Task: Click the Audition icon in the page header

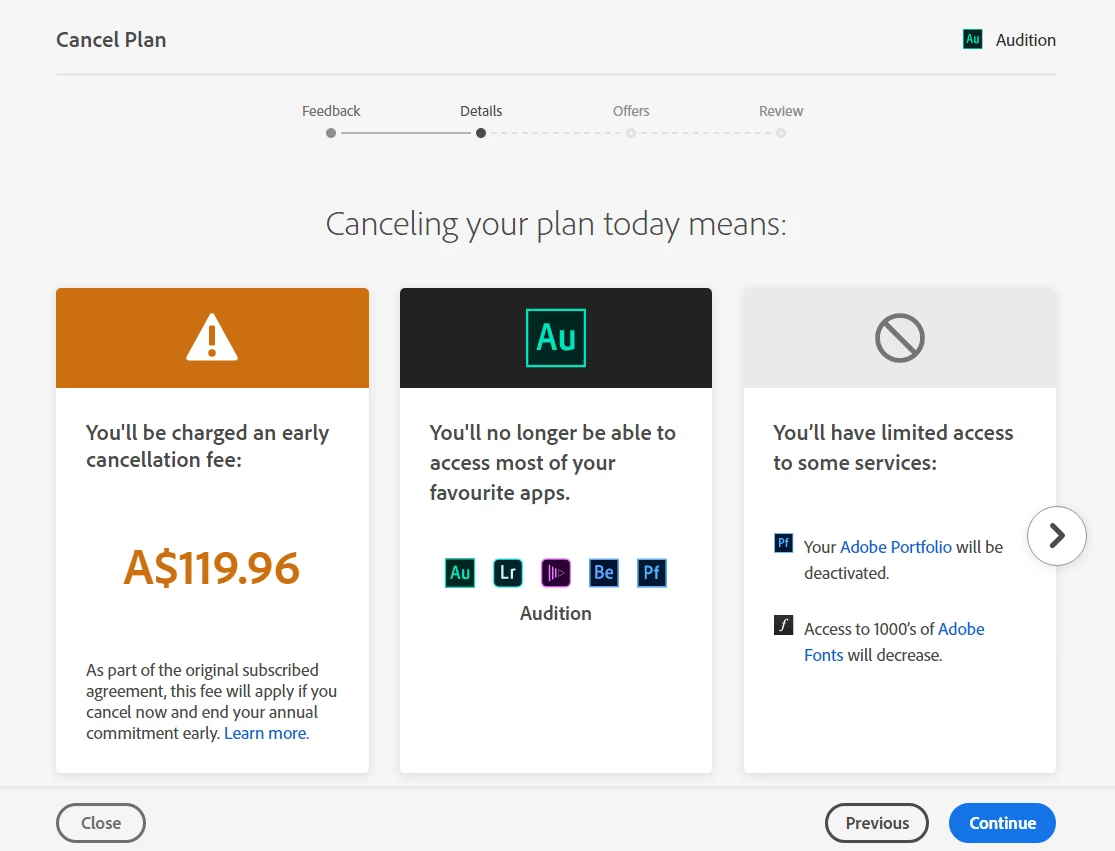Action: [x=972, y=40]
